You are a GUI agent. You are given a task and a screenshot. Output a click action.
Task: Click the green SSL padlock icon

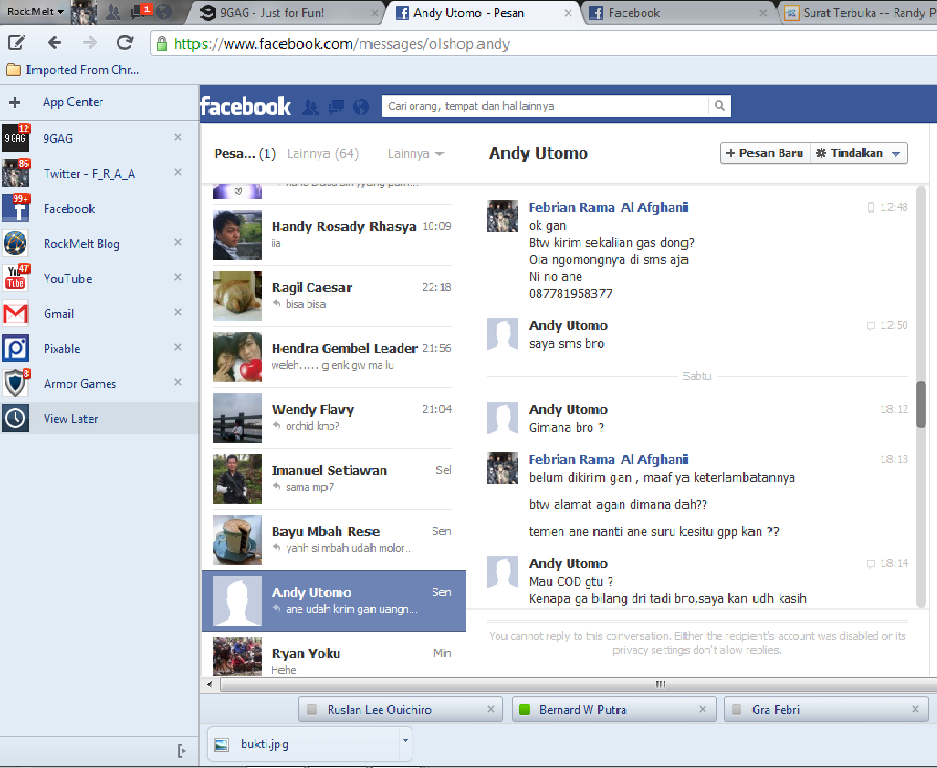click(x=161, y=44)
